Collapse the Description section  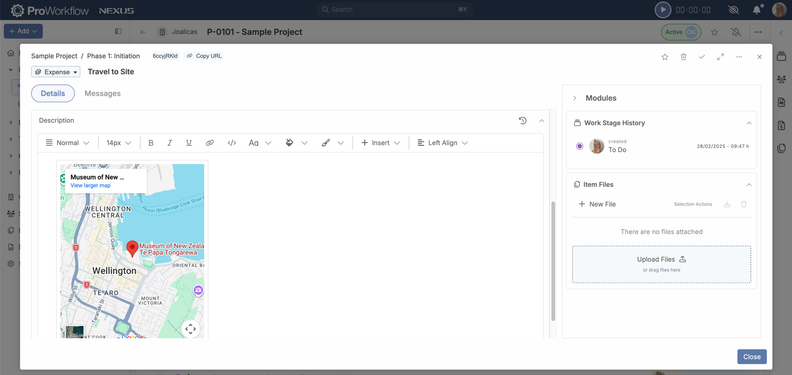pyautogui.click(x=541, y=121)
